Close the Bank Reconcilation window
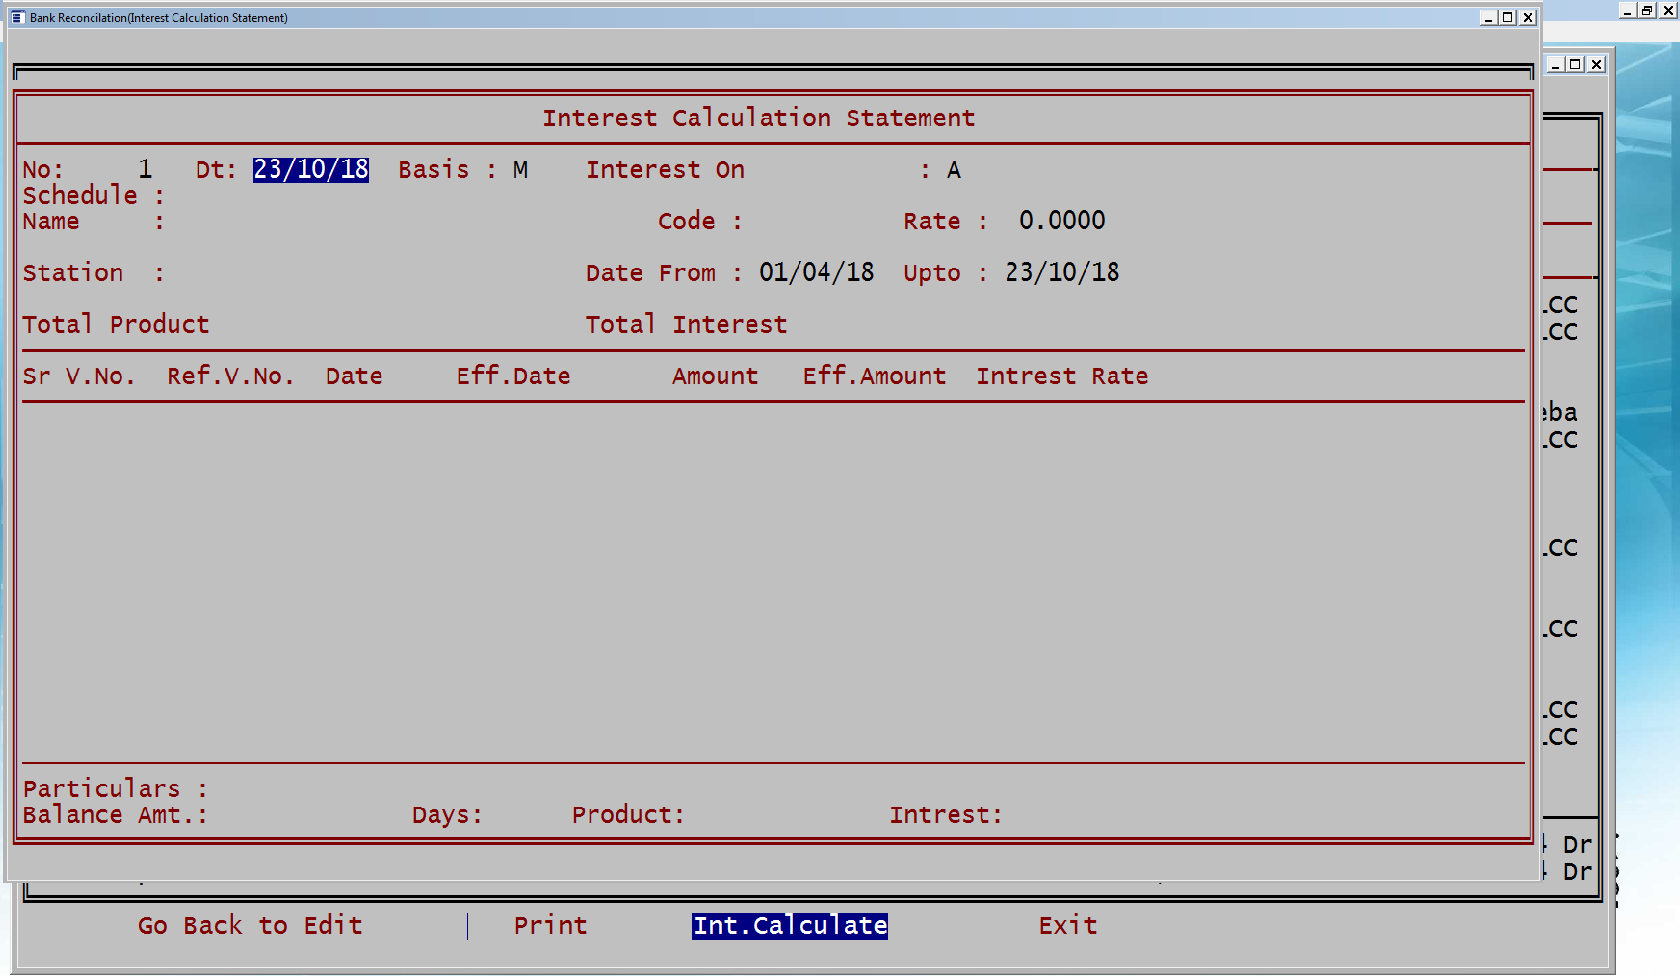 [x=1528, y=18]
